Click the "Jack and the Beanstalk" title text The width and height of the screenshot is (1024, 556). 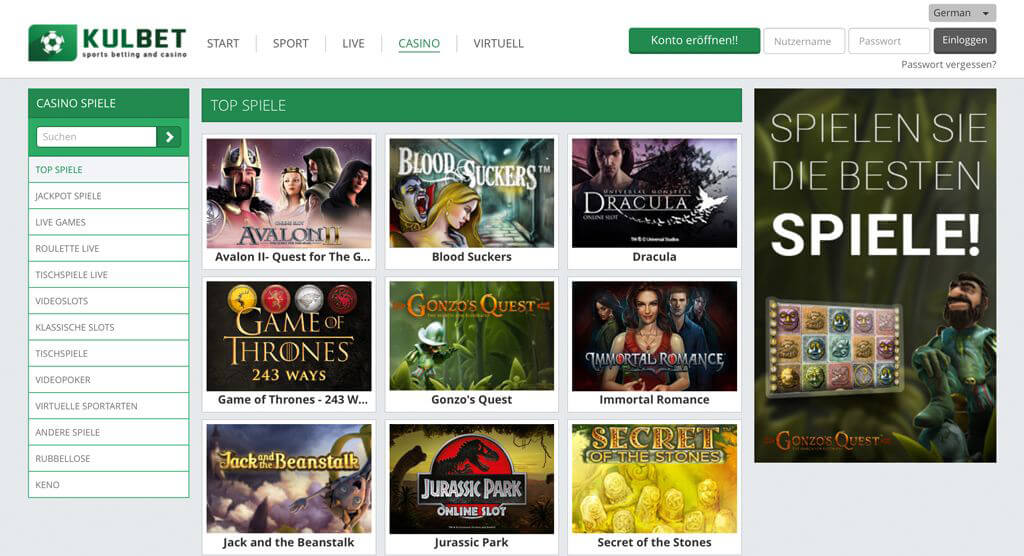coord(289,542)
